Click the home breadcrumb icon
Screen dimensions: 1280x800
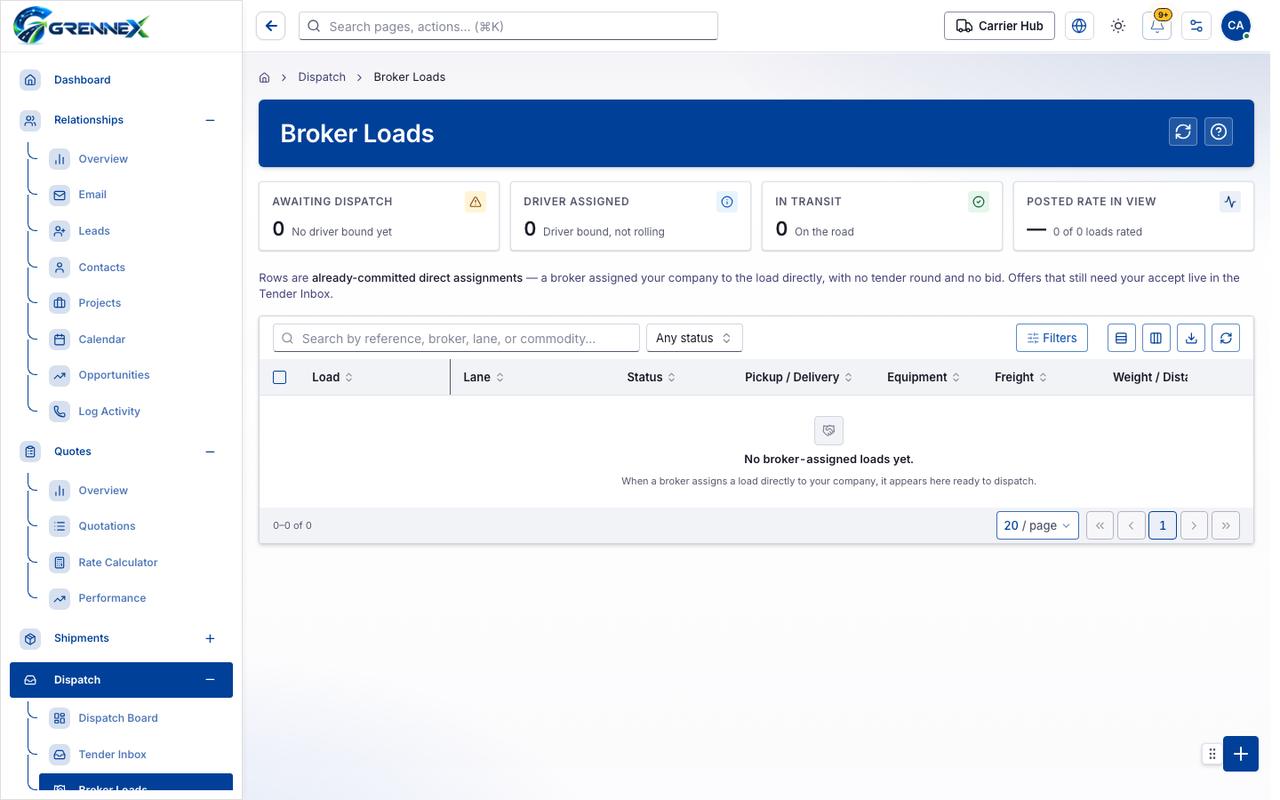pos(265,77)
